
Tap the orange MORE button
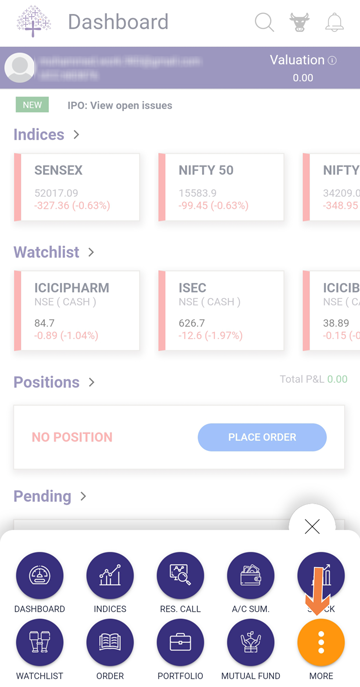click(x=321, y=642)
